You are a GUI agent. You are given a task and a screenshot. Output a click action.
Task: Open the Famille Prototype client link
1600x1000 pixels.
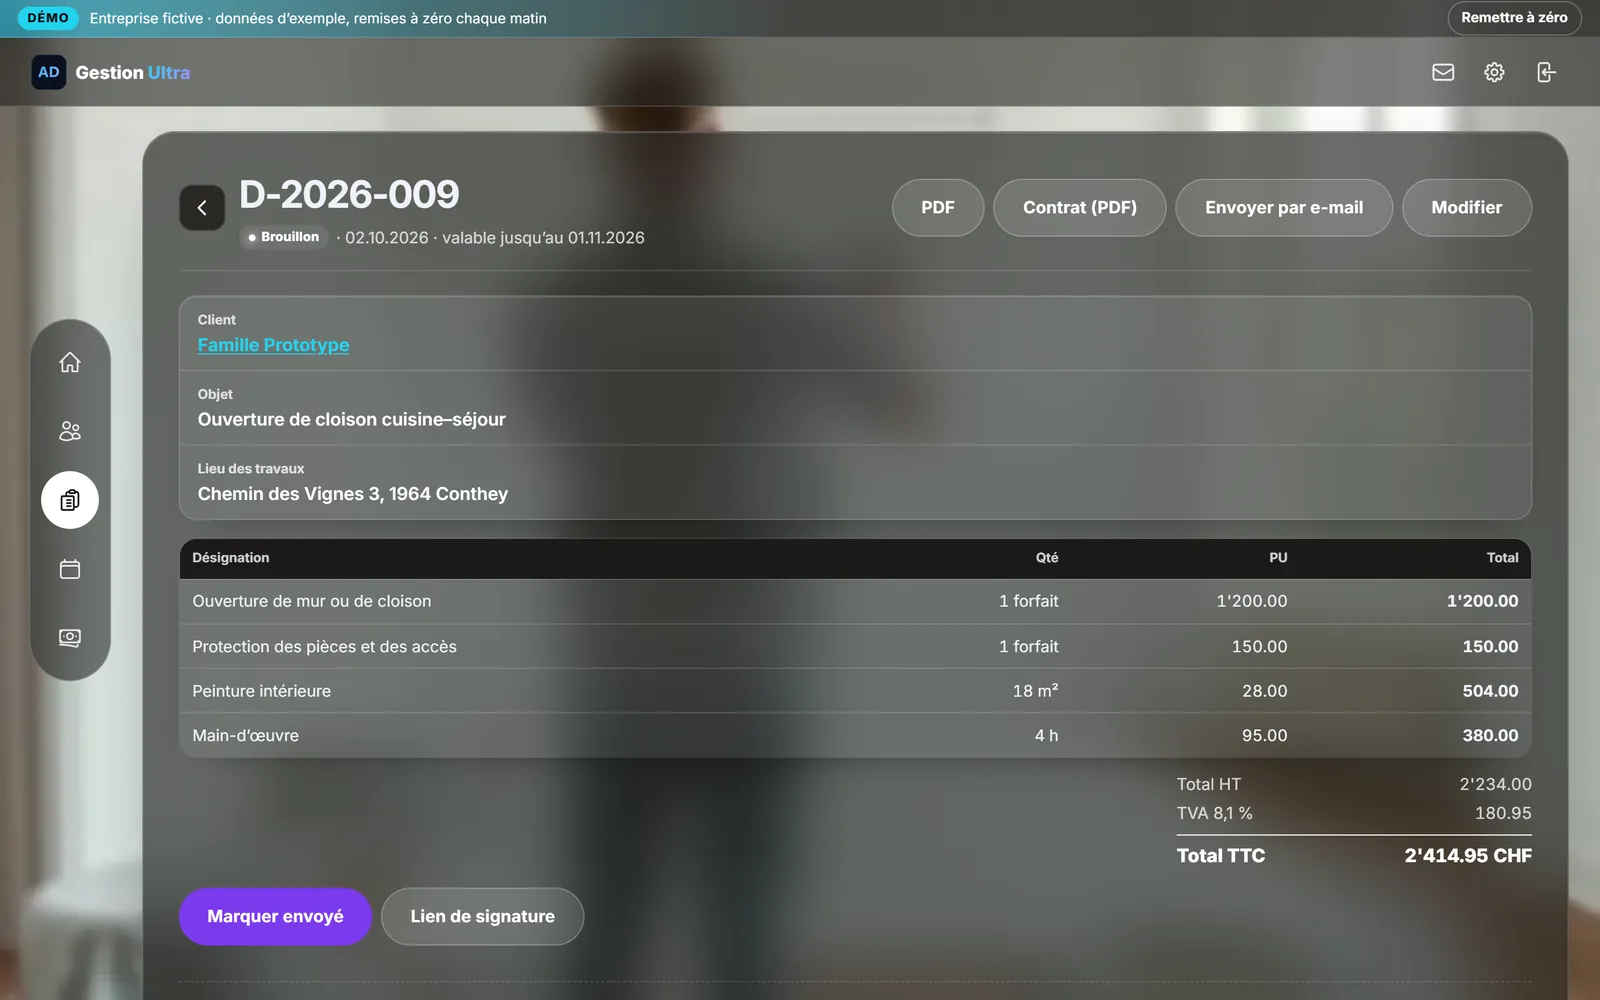click(x=273, y=345)
